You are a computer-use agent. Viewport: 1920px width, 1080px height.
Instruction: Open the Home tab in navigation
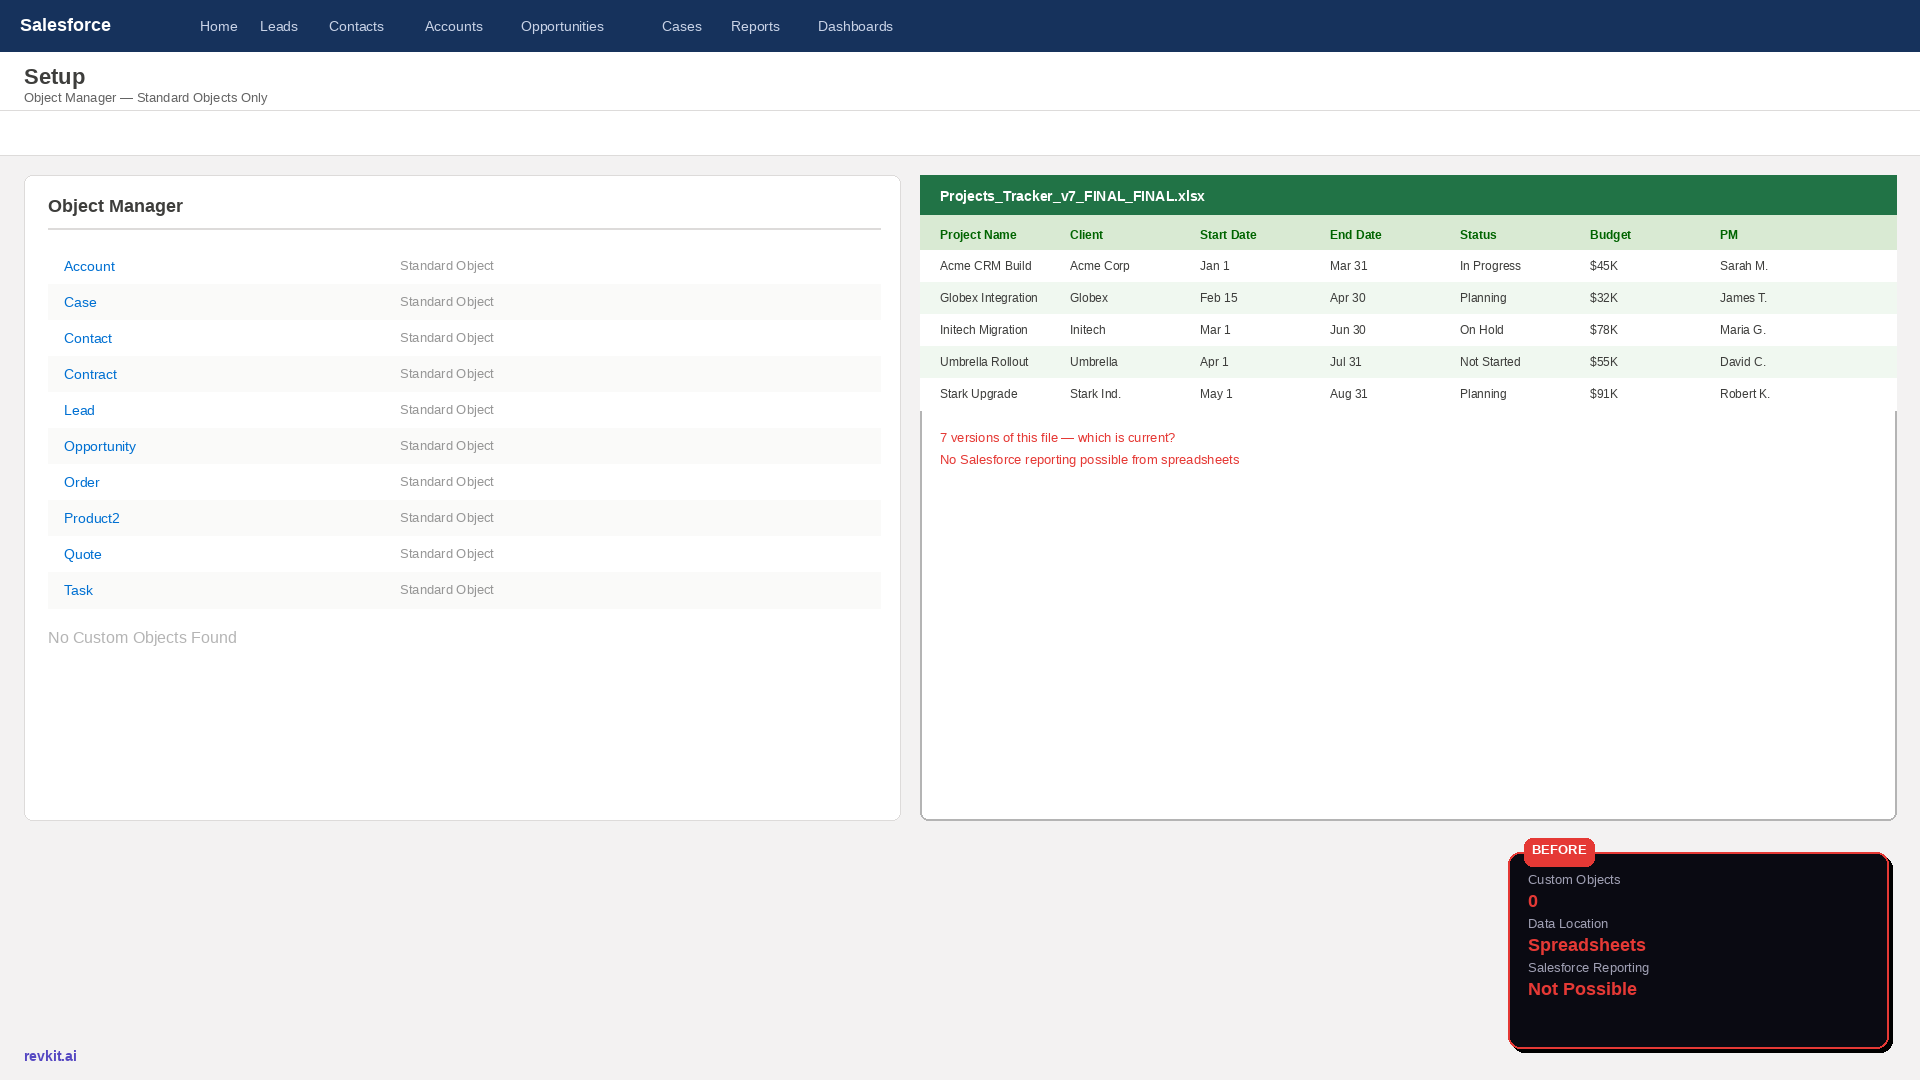coord(218,26)
